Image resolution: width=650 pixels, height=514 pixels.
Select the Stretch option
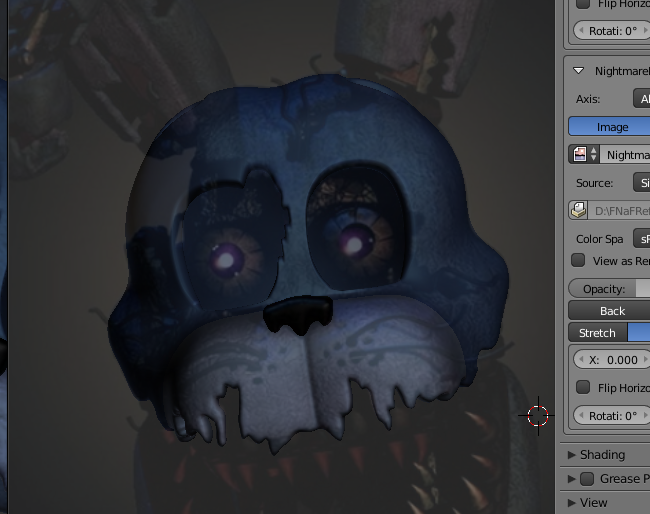click(x=597, y=333)
